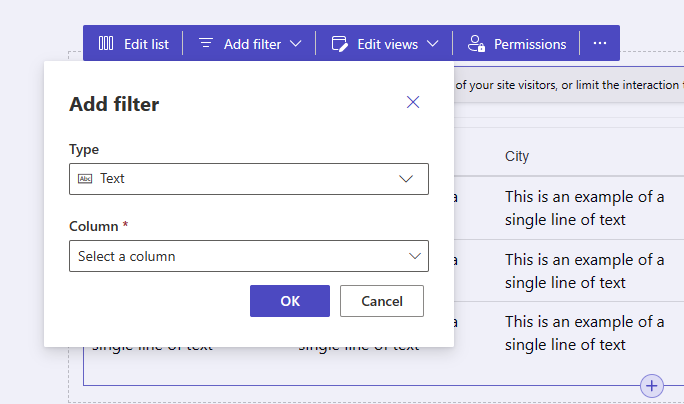Click the circular plus add button
684x404 pixels.
(652, 385)
